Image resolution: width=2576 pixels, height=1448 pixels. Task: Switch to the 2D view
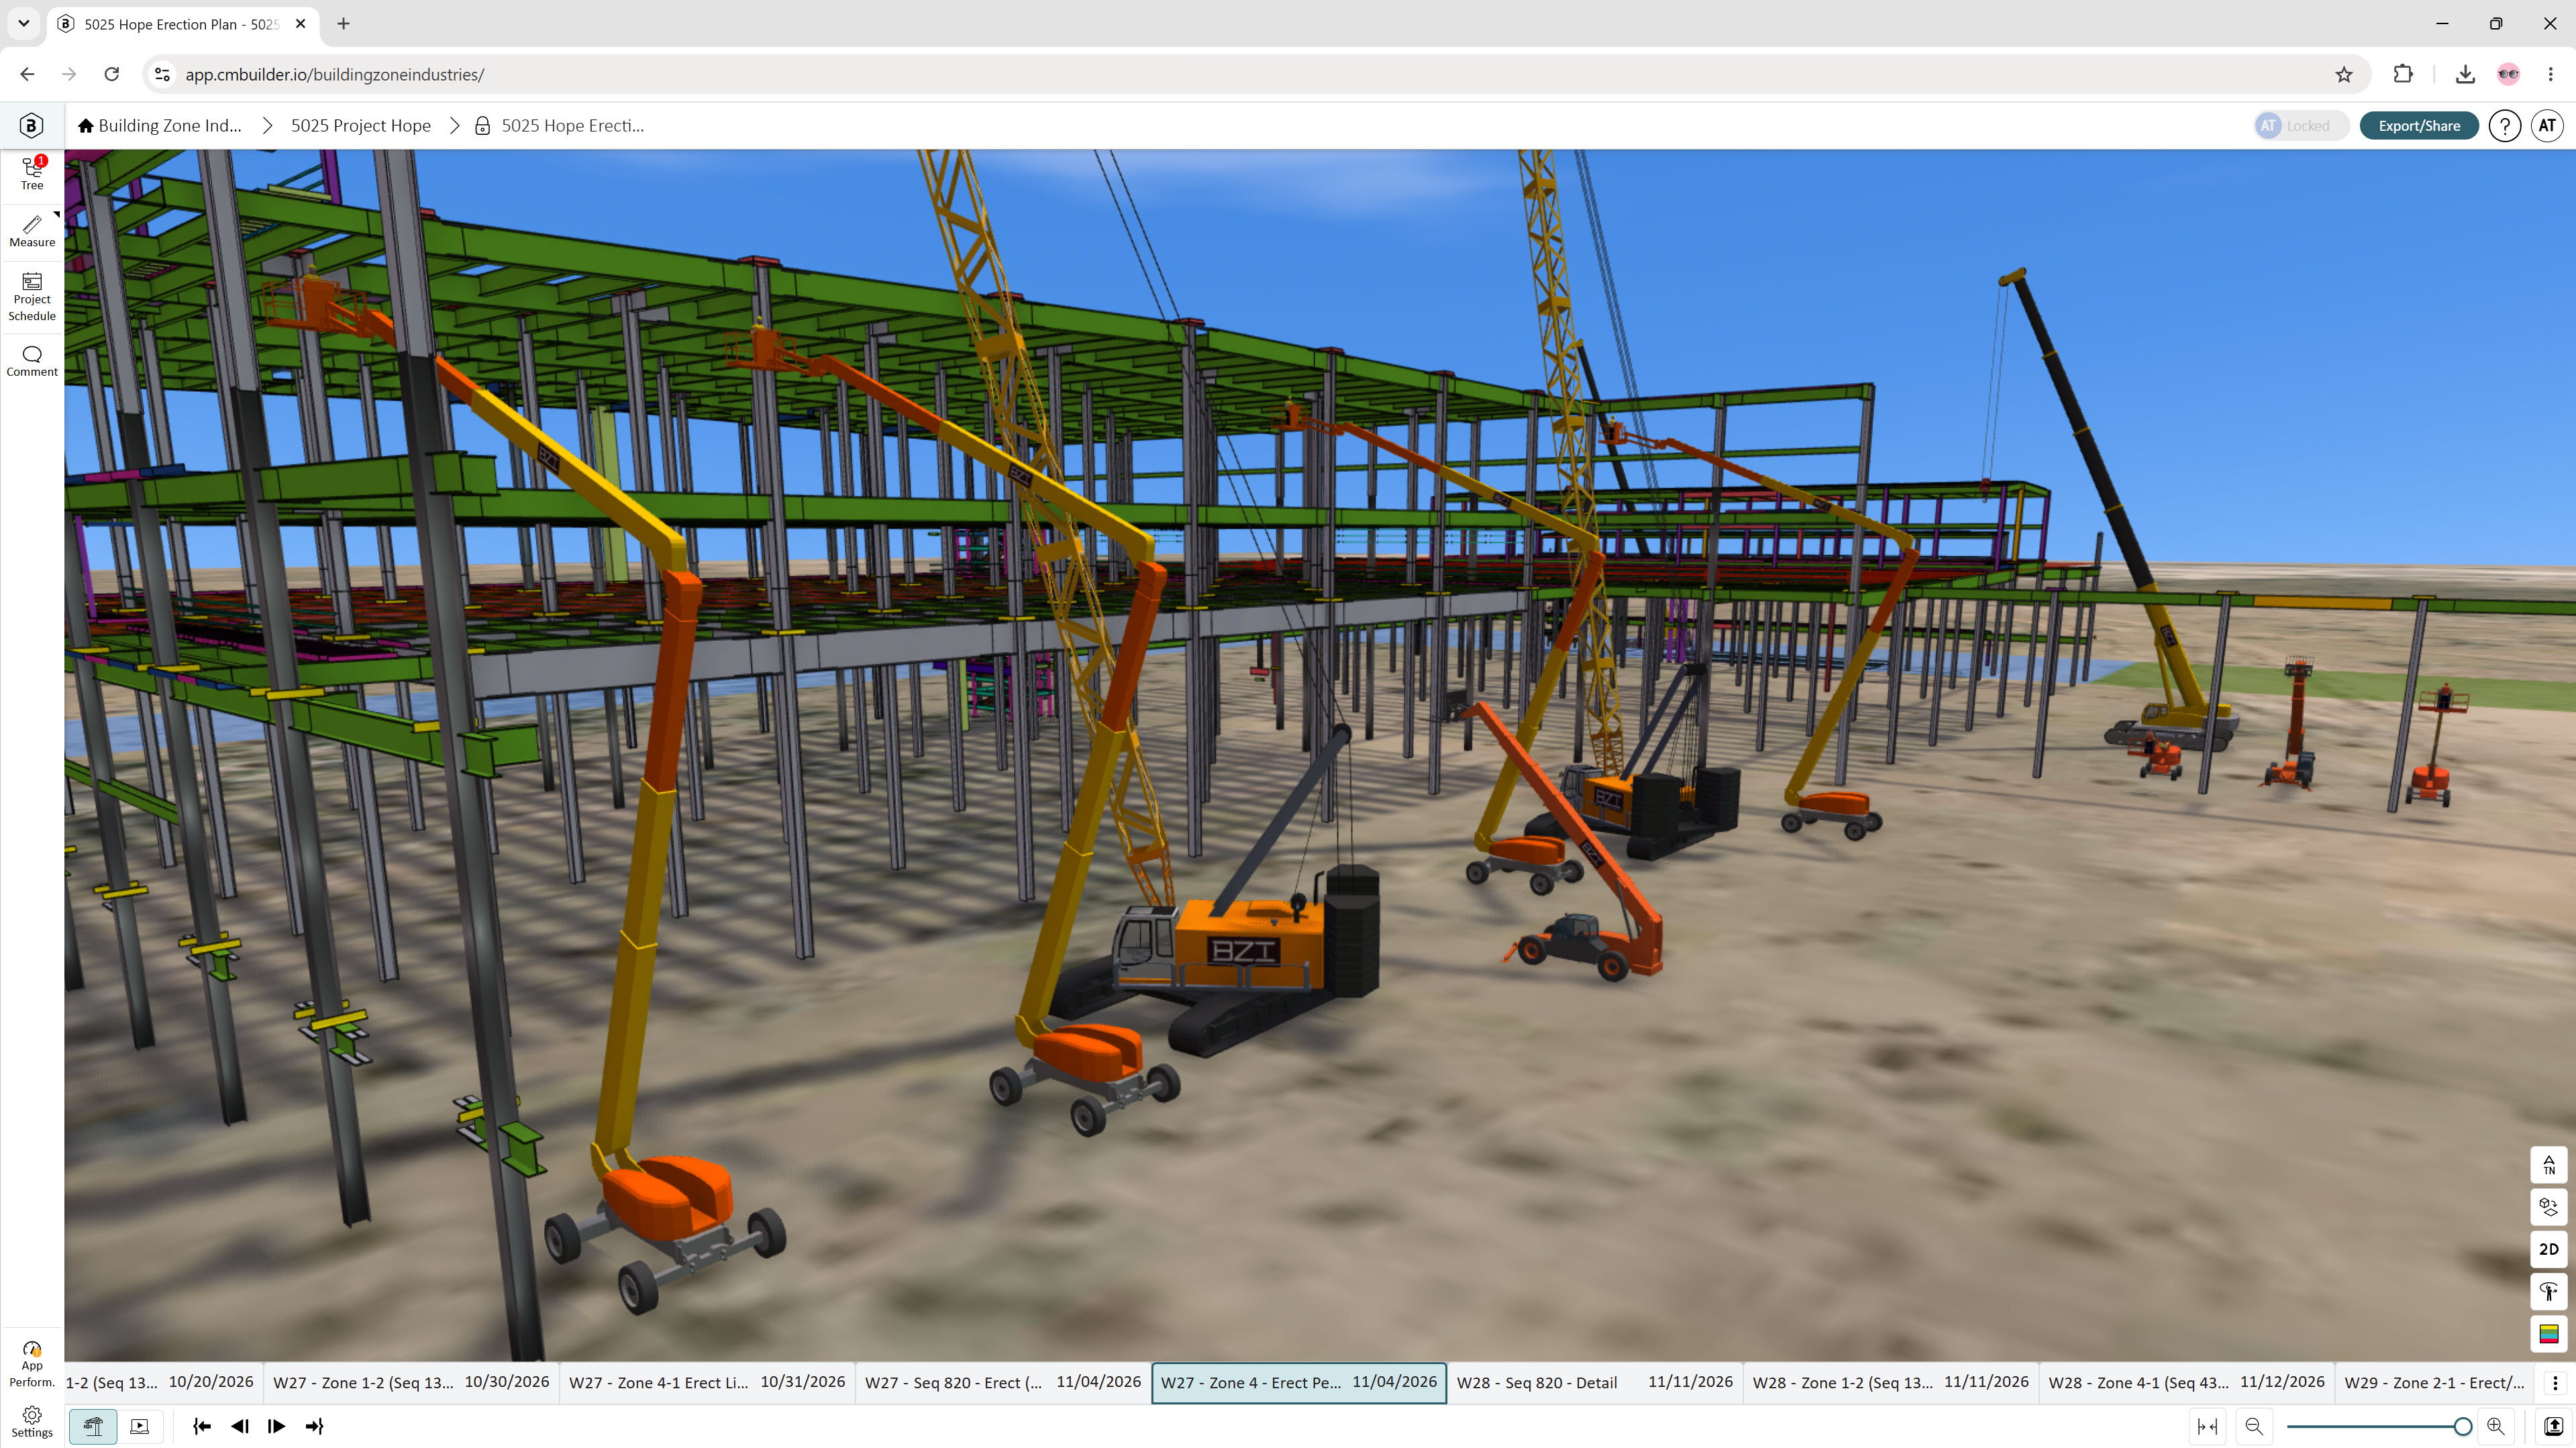(x=2549, y=1249)
